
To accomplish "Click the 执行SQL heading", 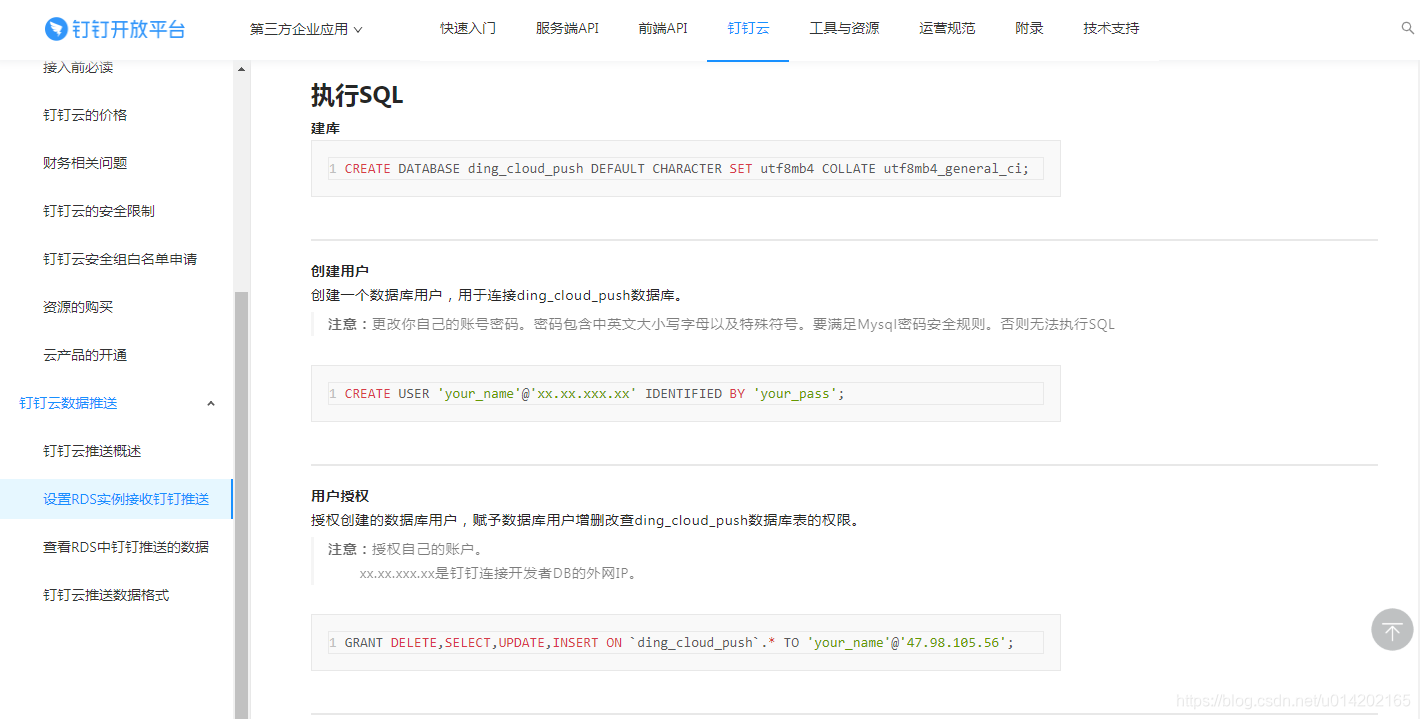I will [357, 96].
